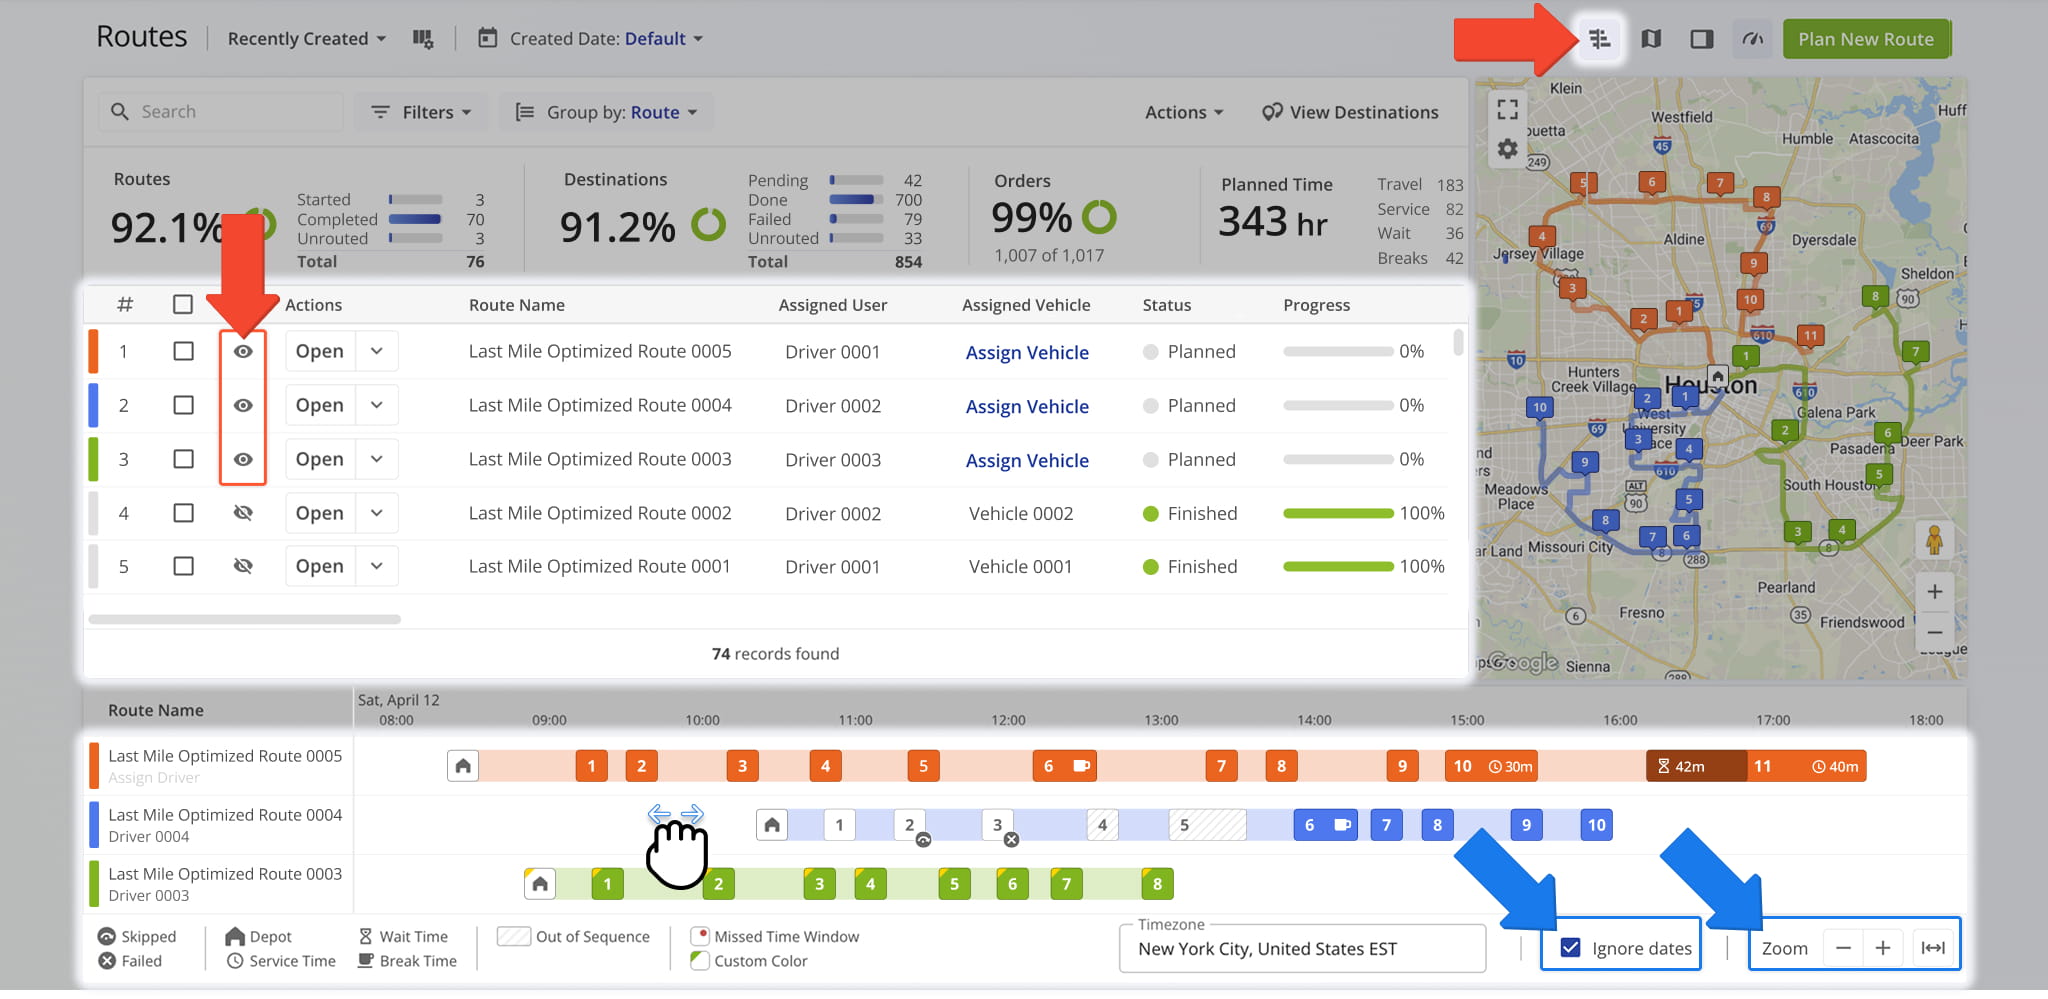Open the Actions menu

(x=1184, y=112)
